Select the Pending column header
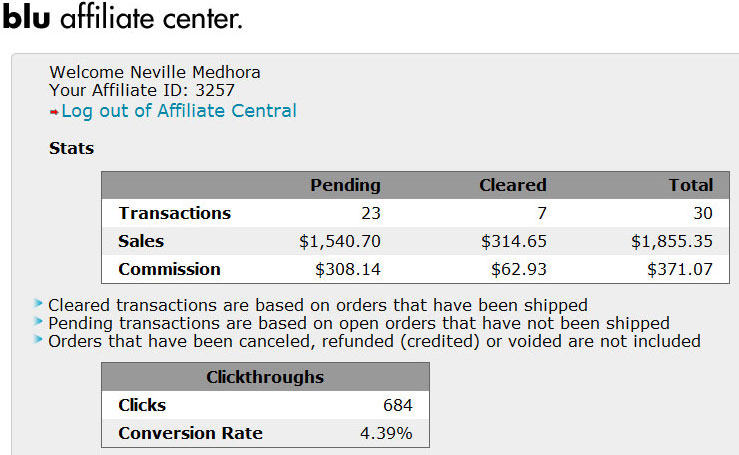The image size is (739, 455). coord(345,185)
